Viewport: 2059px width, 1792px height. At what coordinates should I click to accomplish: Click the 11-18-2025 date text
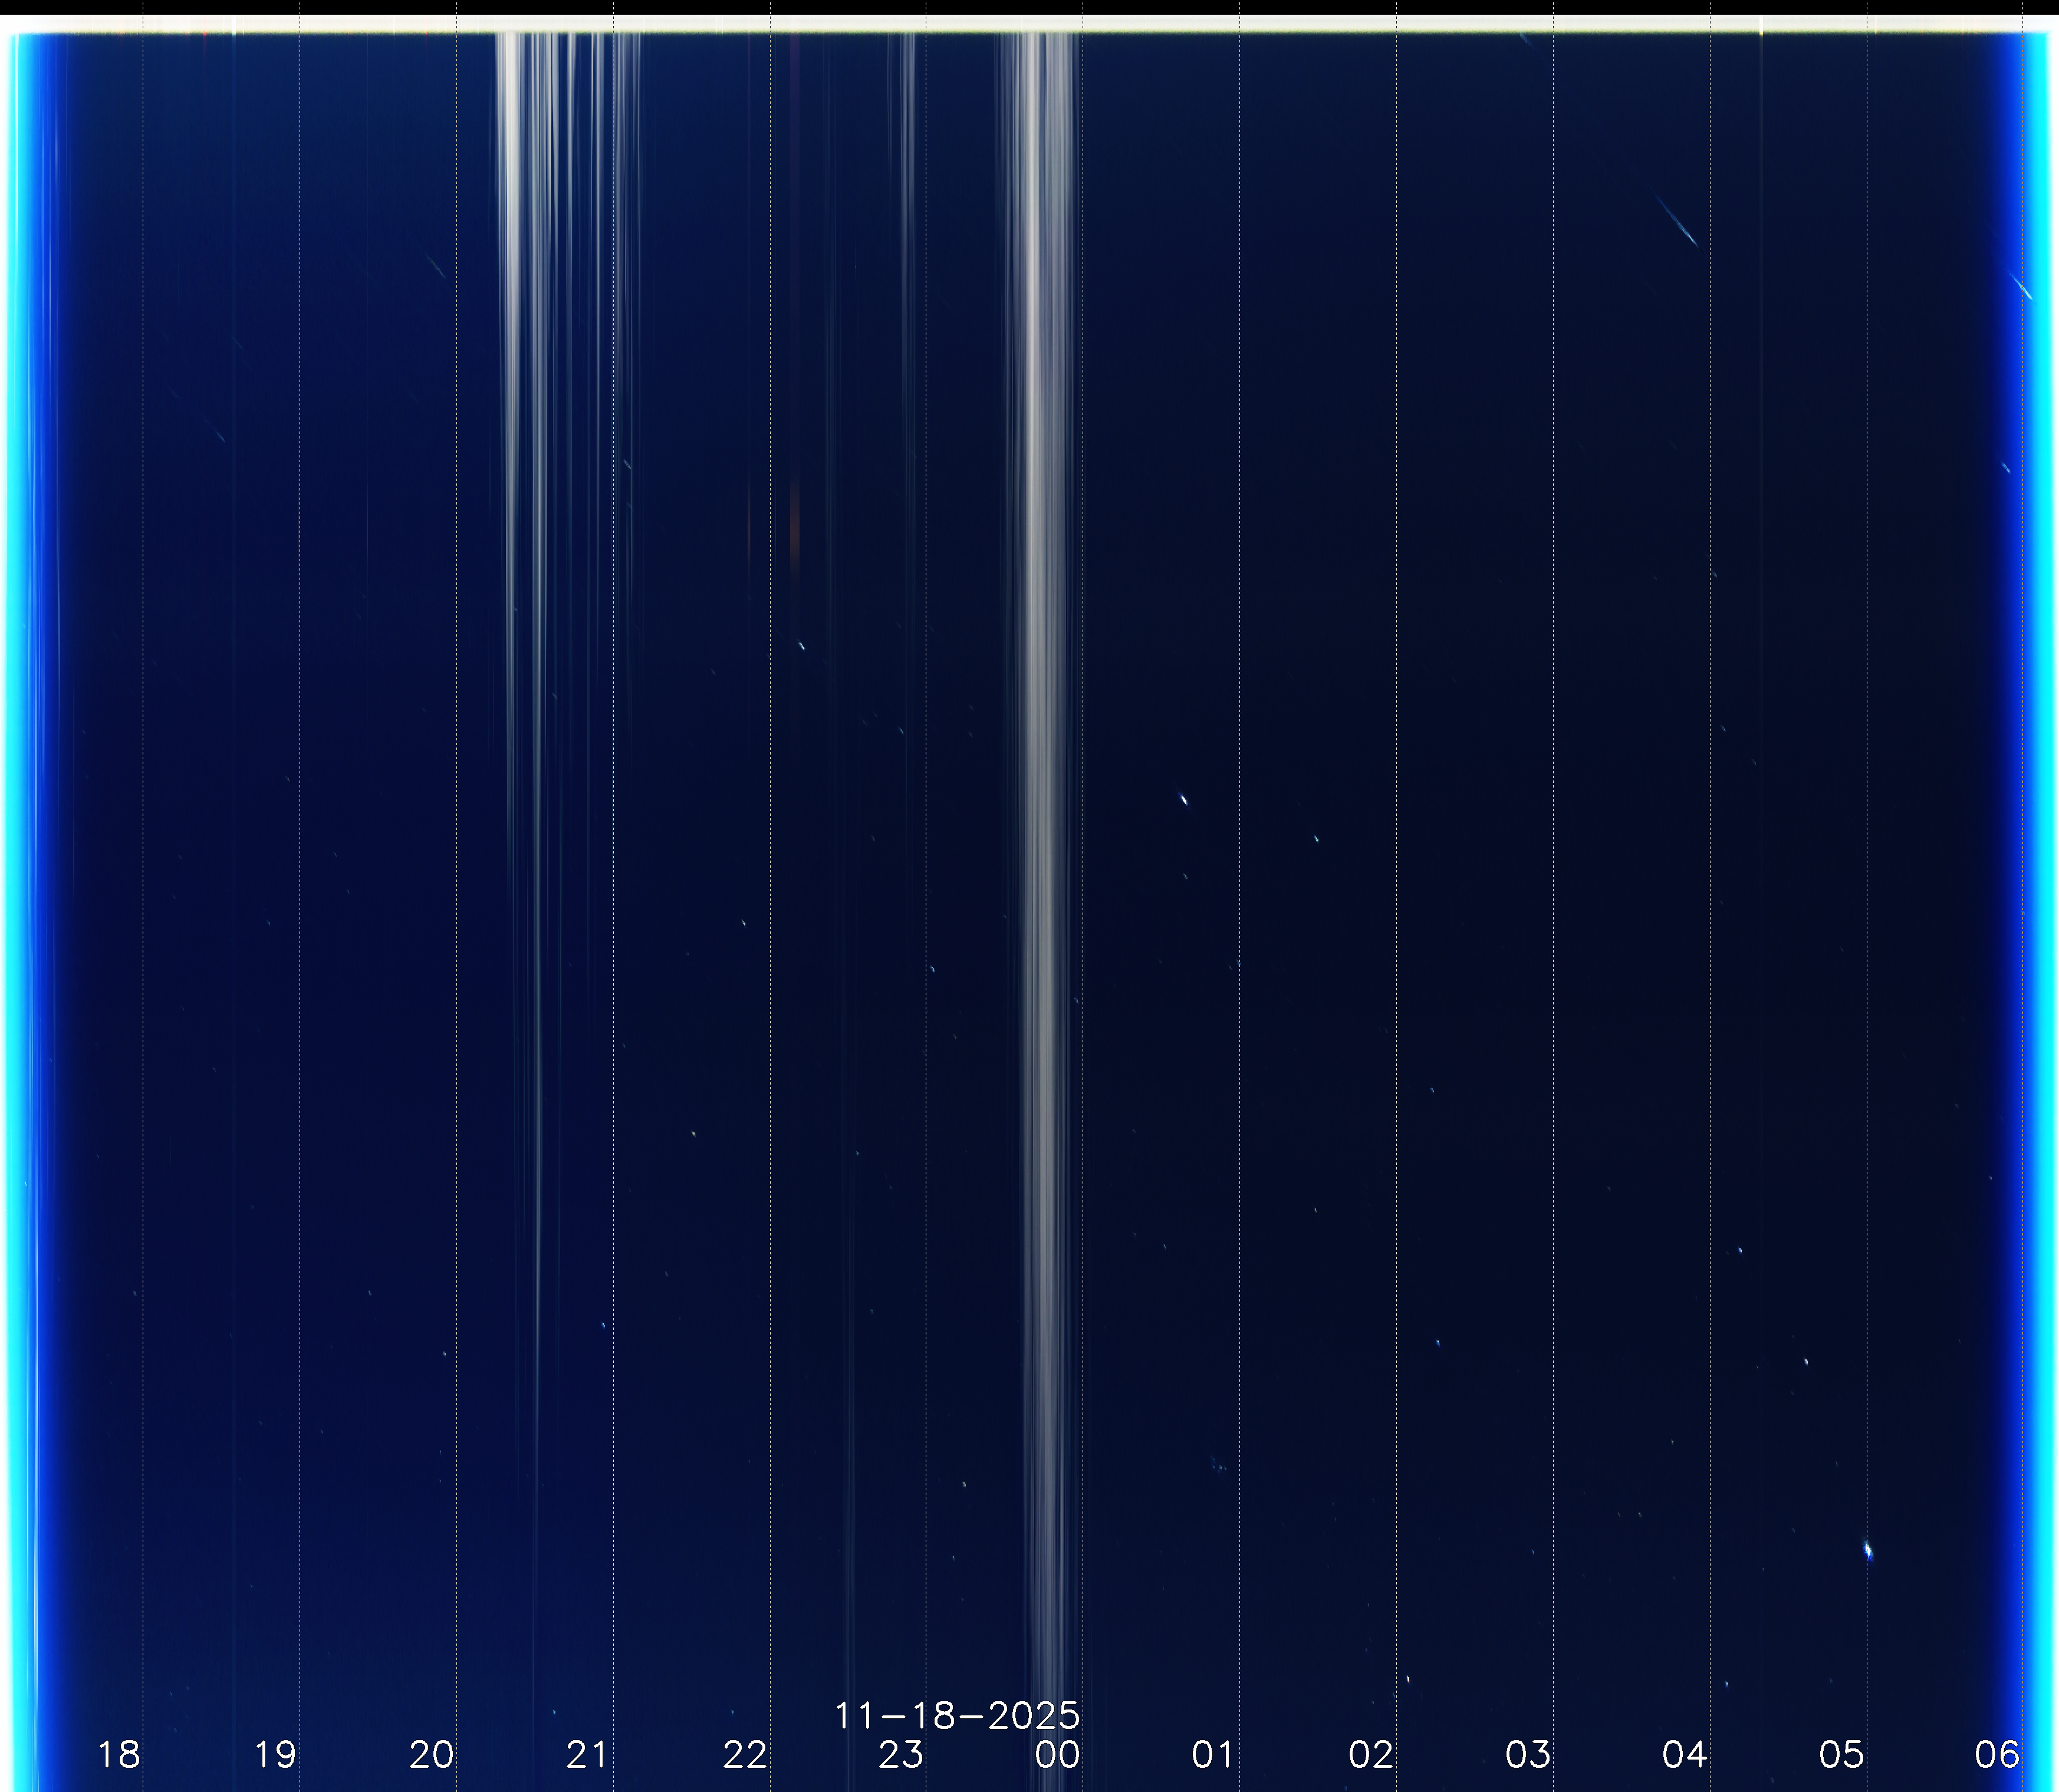click(957, 1716)
